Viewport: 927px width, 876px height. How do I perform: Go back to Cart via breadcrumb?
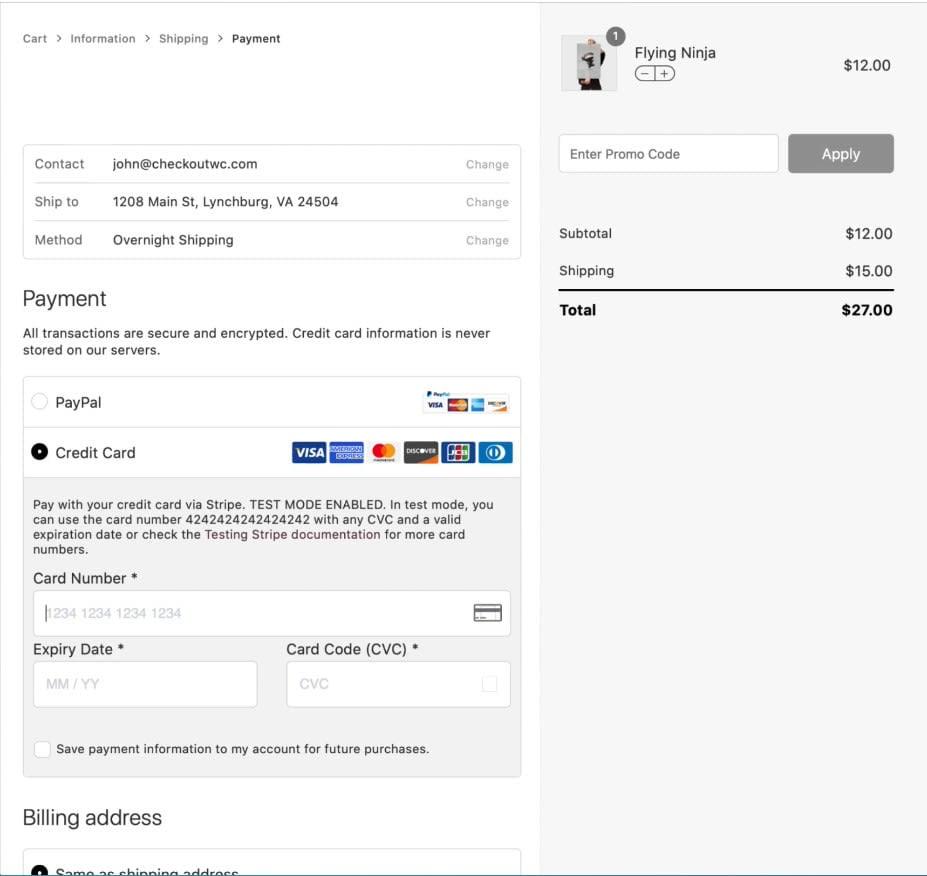click(x=34, y=38)
